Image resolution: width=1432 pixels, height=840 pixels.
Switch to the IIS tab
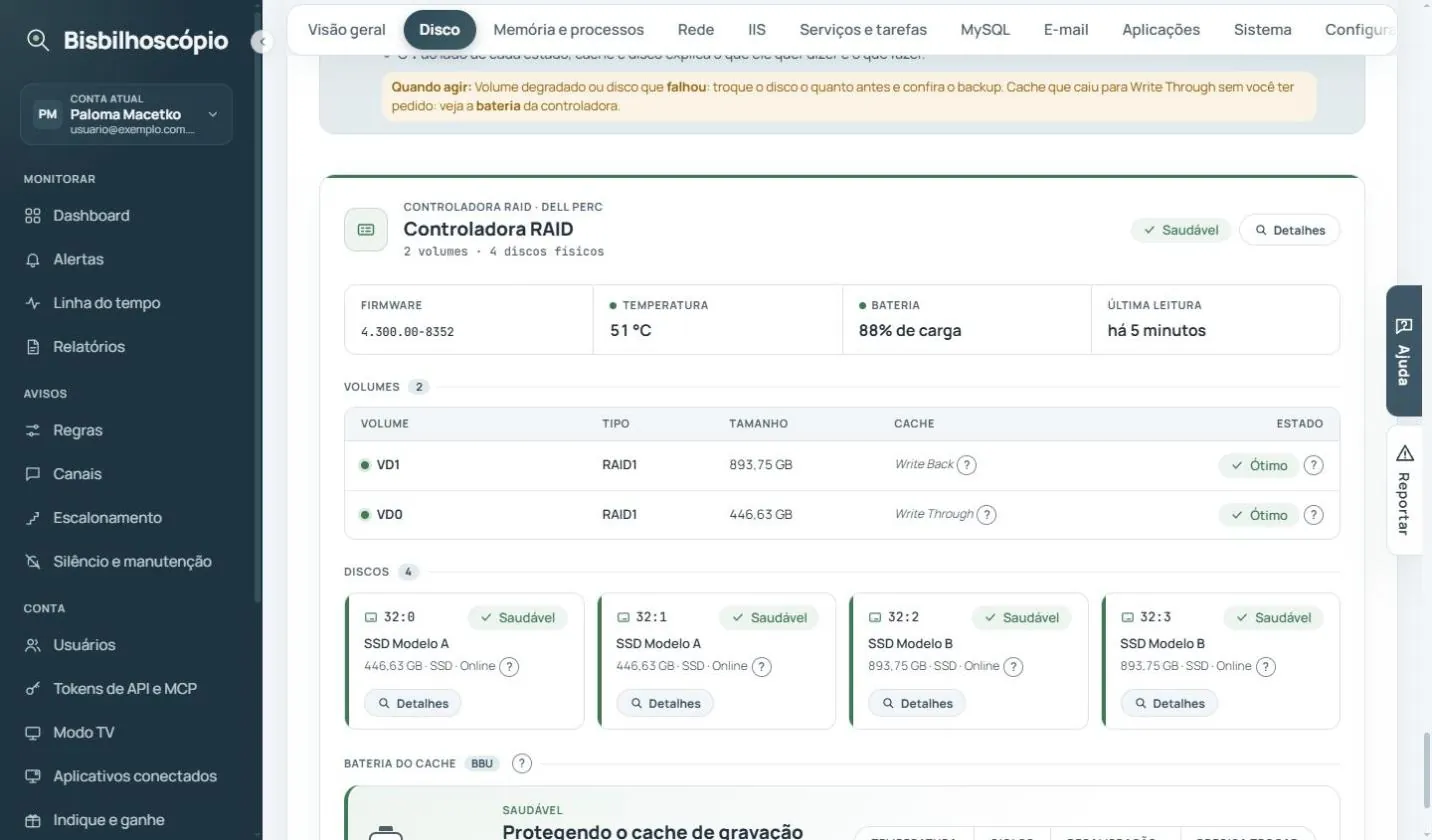coord(757,30)
